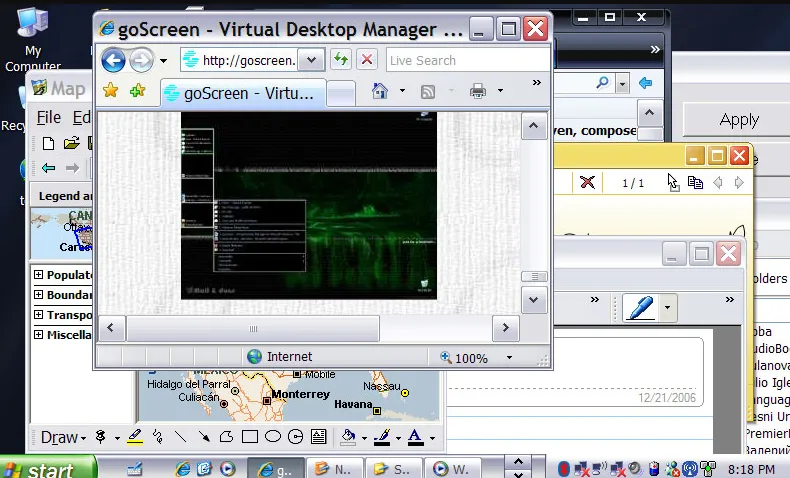Click the goScreen desktop screenshot thumbnail
Viewport: 790px width, 478px height.
(309, 206)
